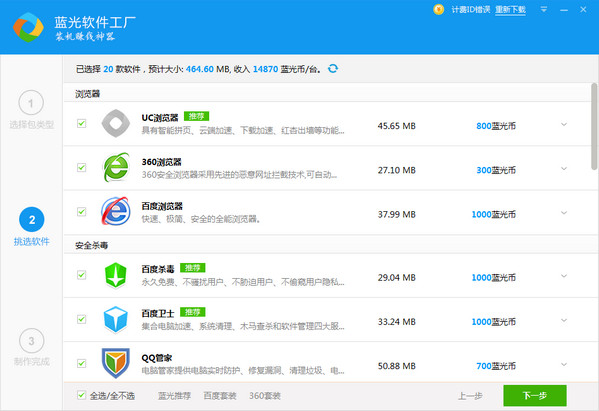599x411 pixels.
Task: Click the UC浏览器 app icon
Action: point(116,123)
